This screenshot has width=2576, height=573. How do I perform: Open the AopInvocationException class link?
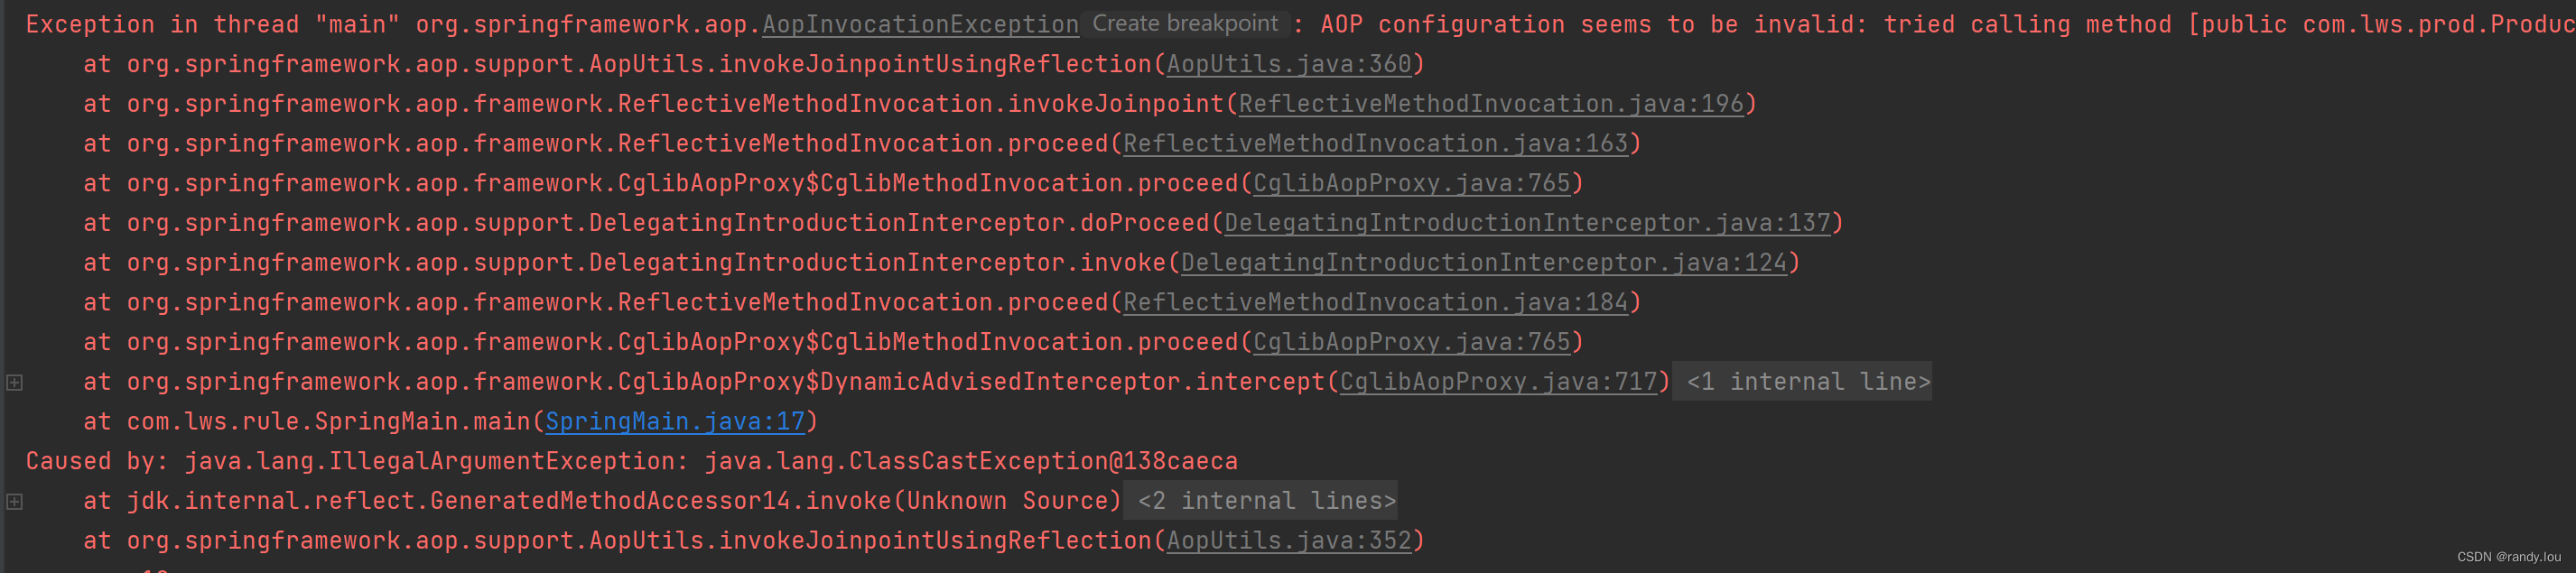point(920,24)
